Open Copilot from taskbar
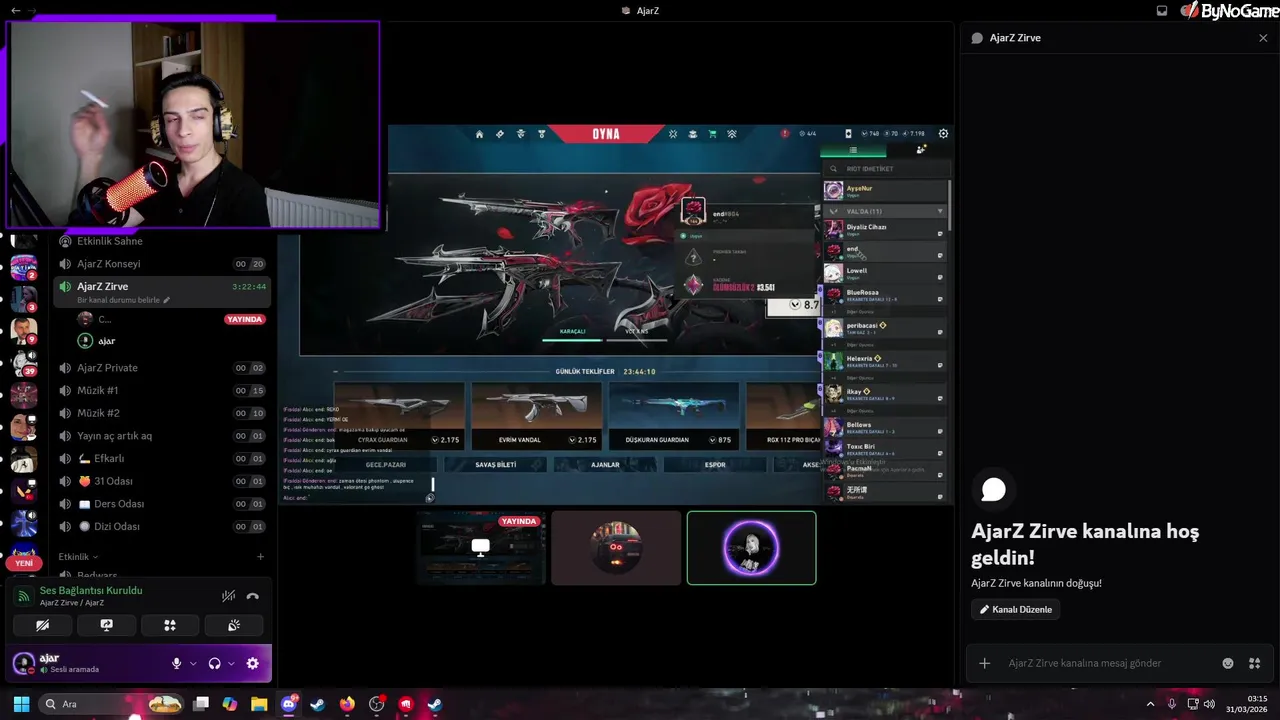Screen dimensions: 1280x720 [x=230, y=704]
